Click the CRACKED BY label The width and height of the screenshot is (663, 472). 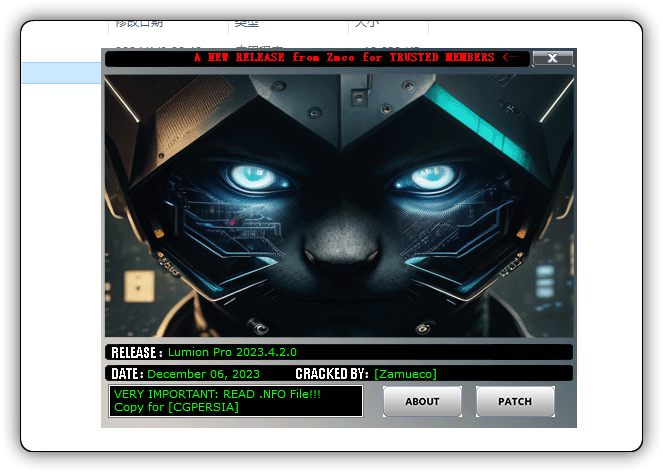tap(332, 374)
